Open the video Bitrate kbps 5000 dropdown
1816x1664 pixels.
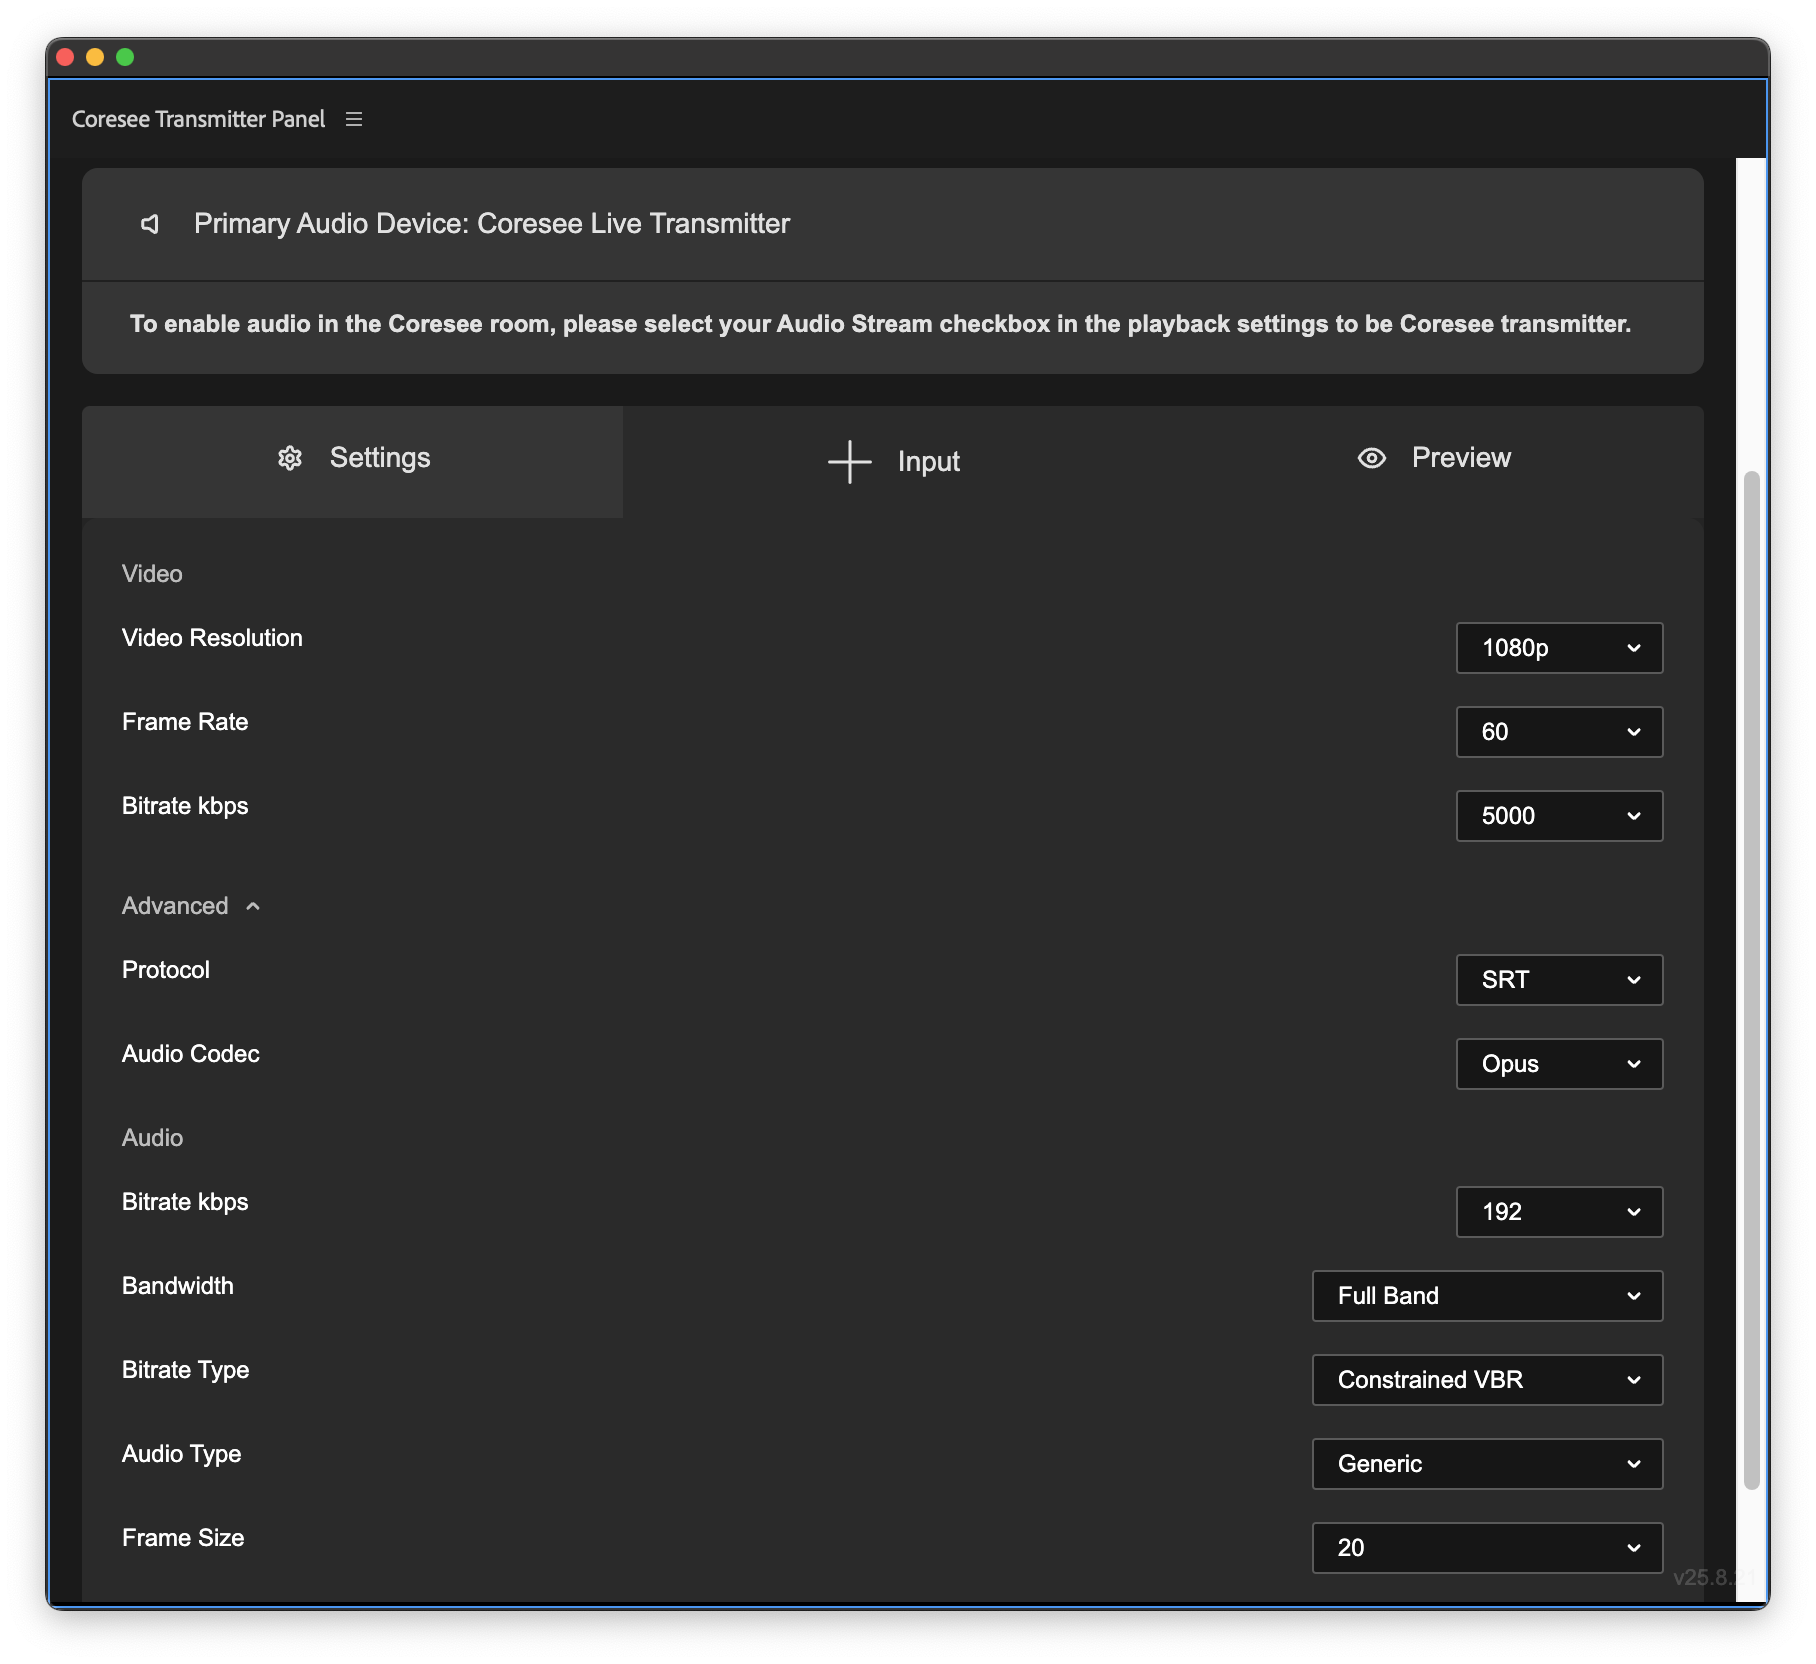coord(1559,816)
